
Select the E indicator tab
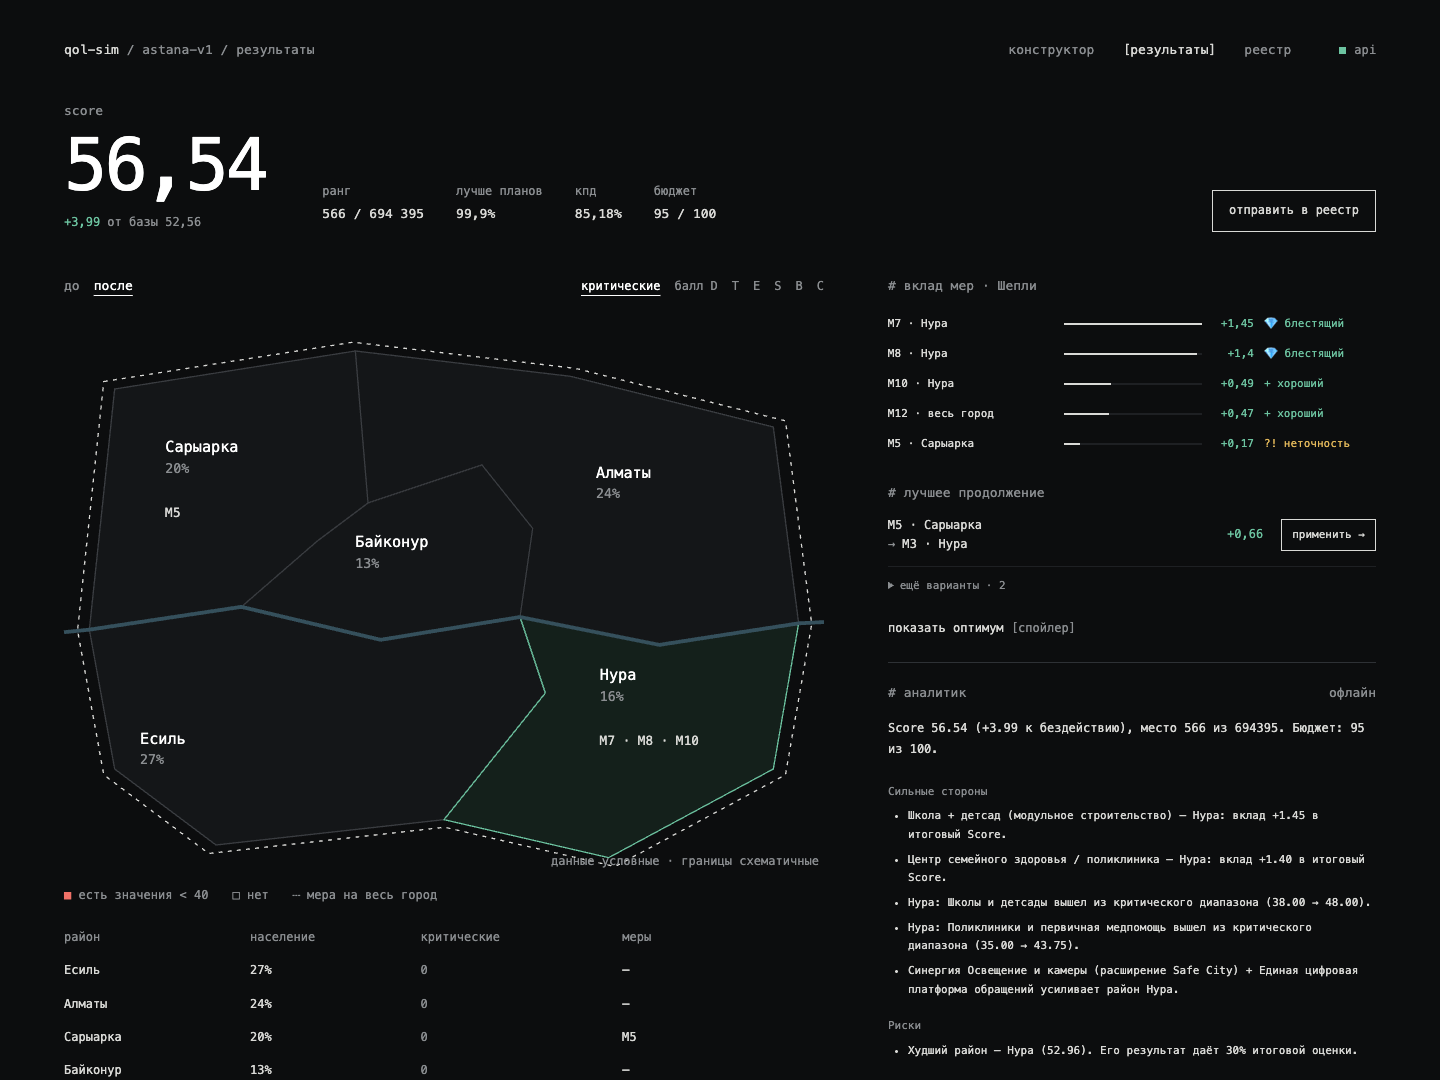point(756,286)
